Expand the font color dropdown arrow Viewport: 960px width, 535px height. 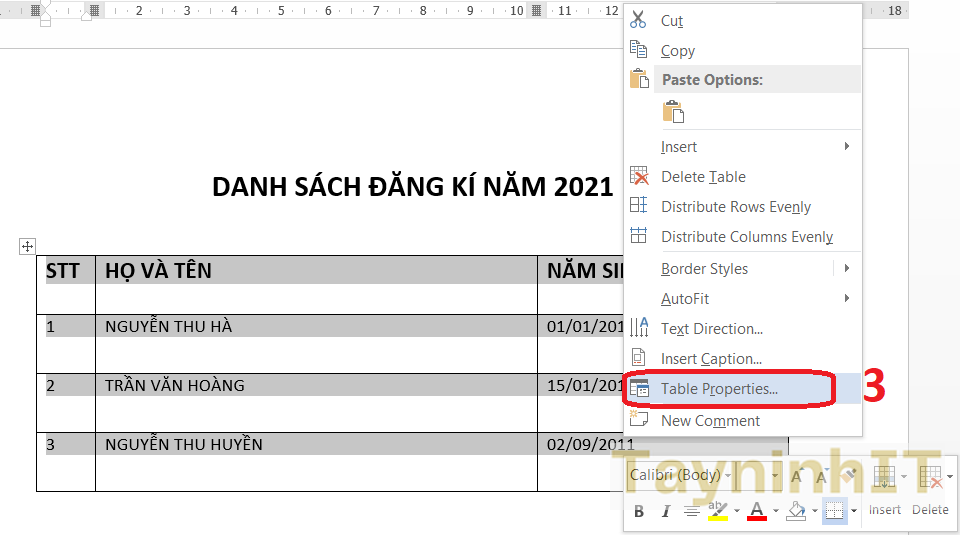click(776, 511)
